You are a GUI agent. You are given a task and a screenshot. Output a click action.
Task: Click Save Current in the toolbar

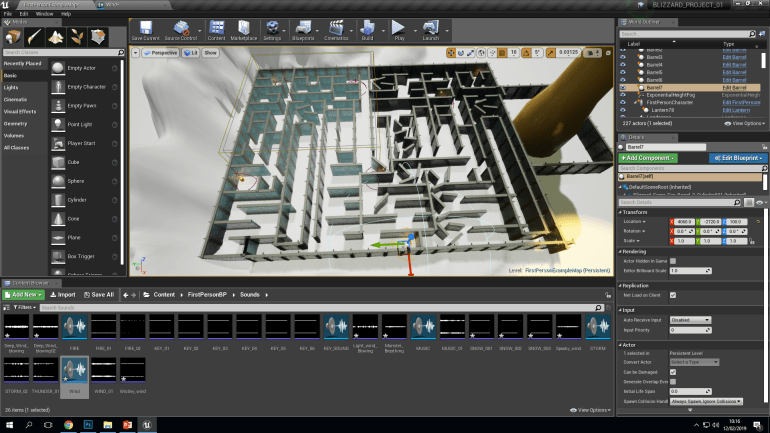(145, 30)
